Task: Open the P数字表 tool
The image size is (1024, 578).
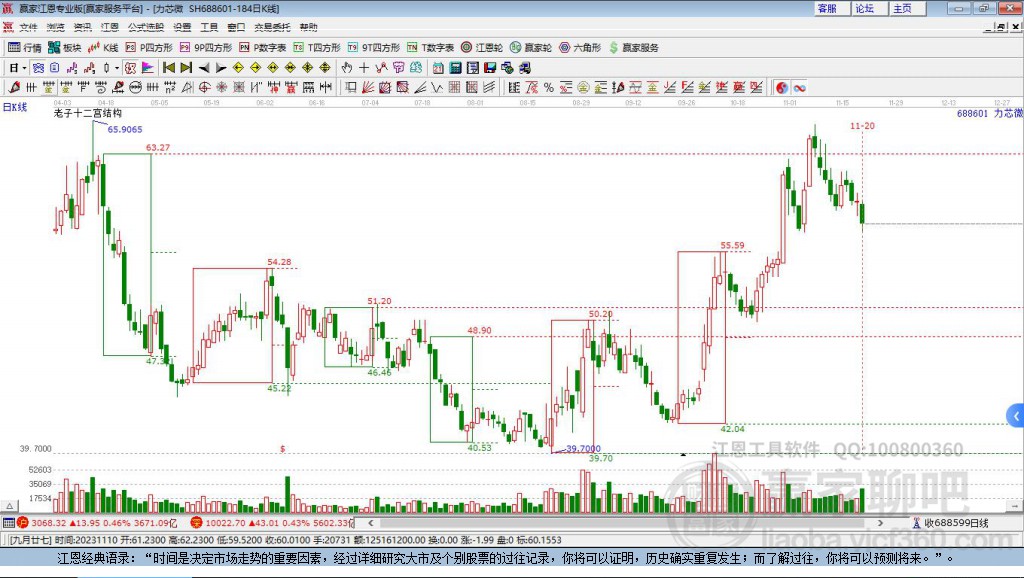Action: click(x=263, y=48)
